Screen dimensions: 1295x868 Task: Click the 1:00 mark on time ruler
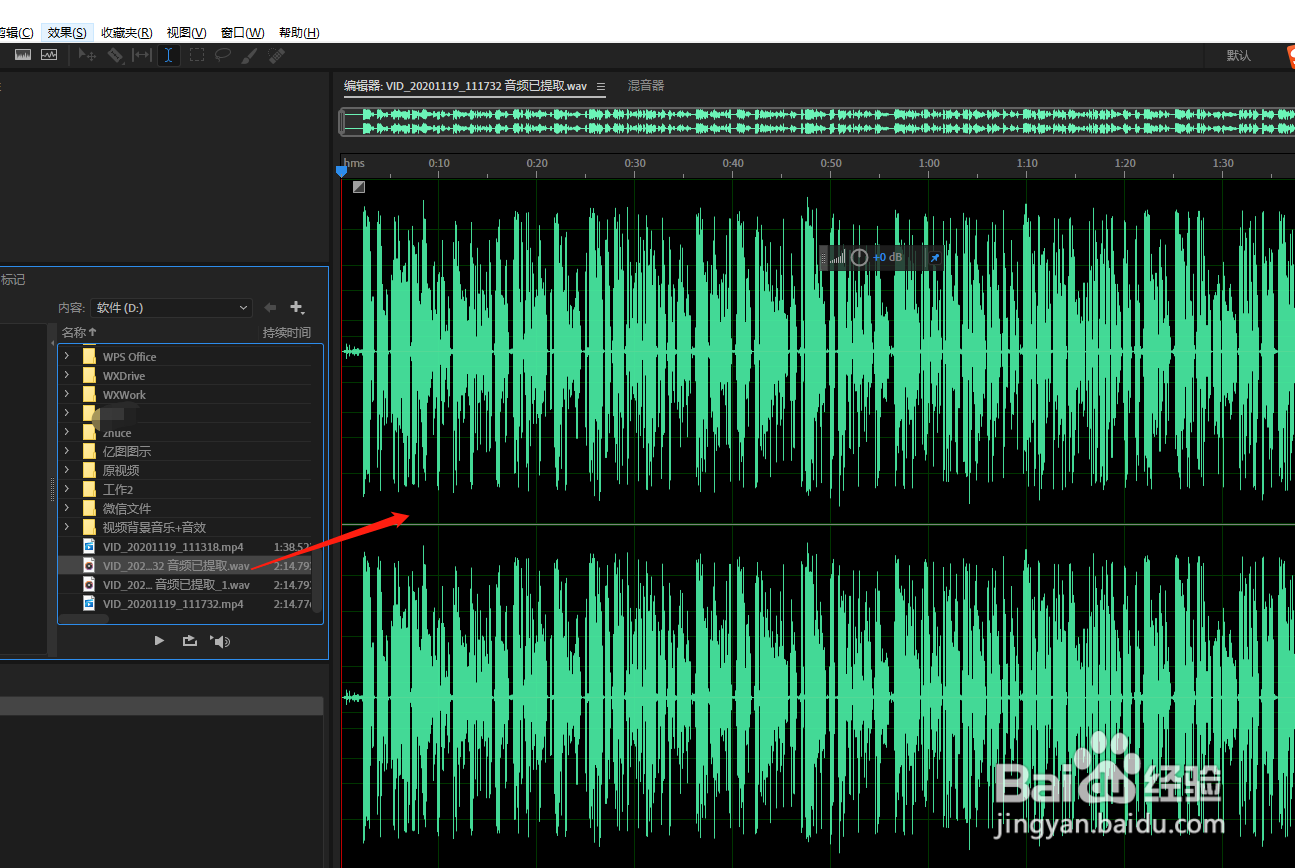click(929, 163)
